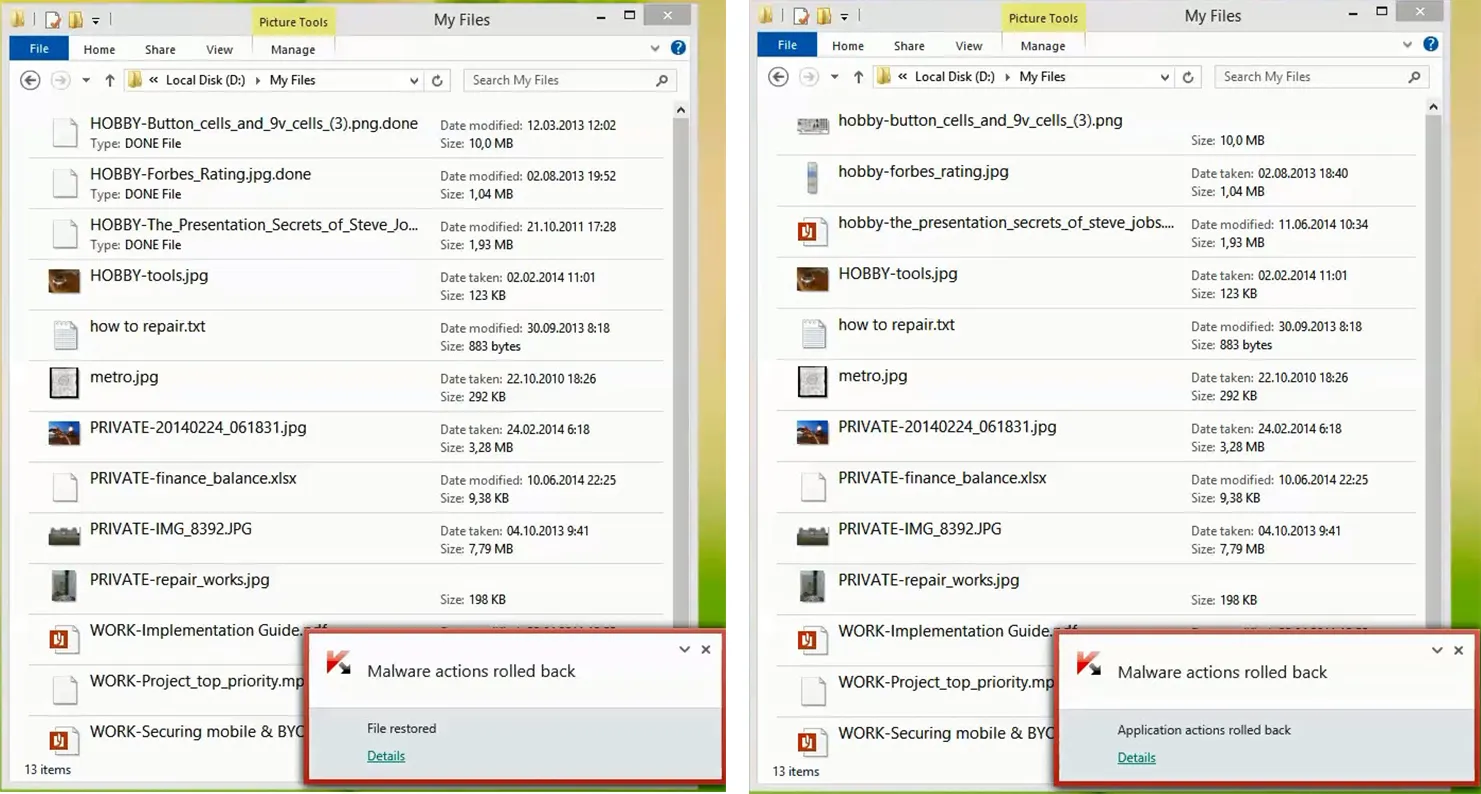Click the how to repair.txt icon in the left window

65,335
